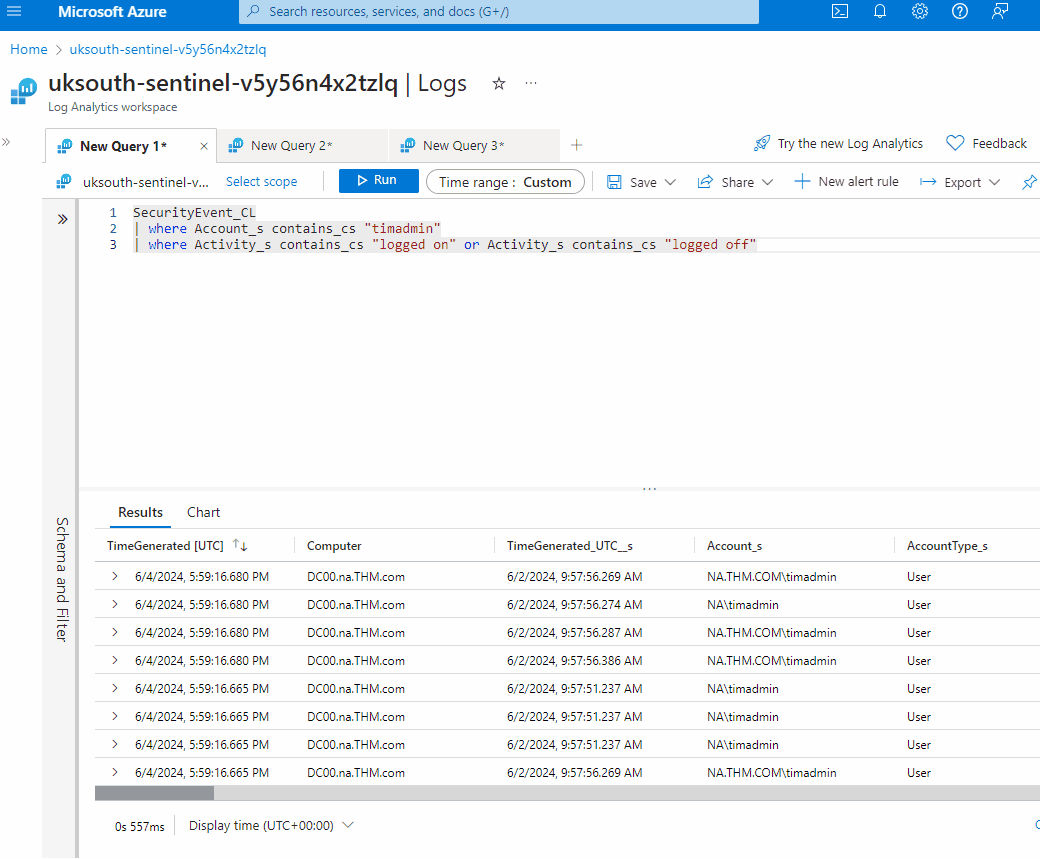
Task: Click the TimeGenerated_UTC__s column header
Action: point(570,546)
